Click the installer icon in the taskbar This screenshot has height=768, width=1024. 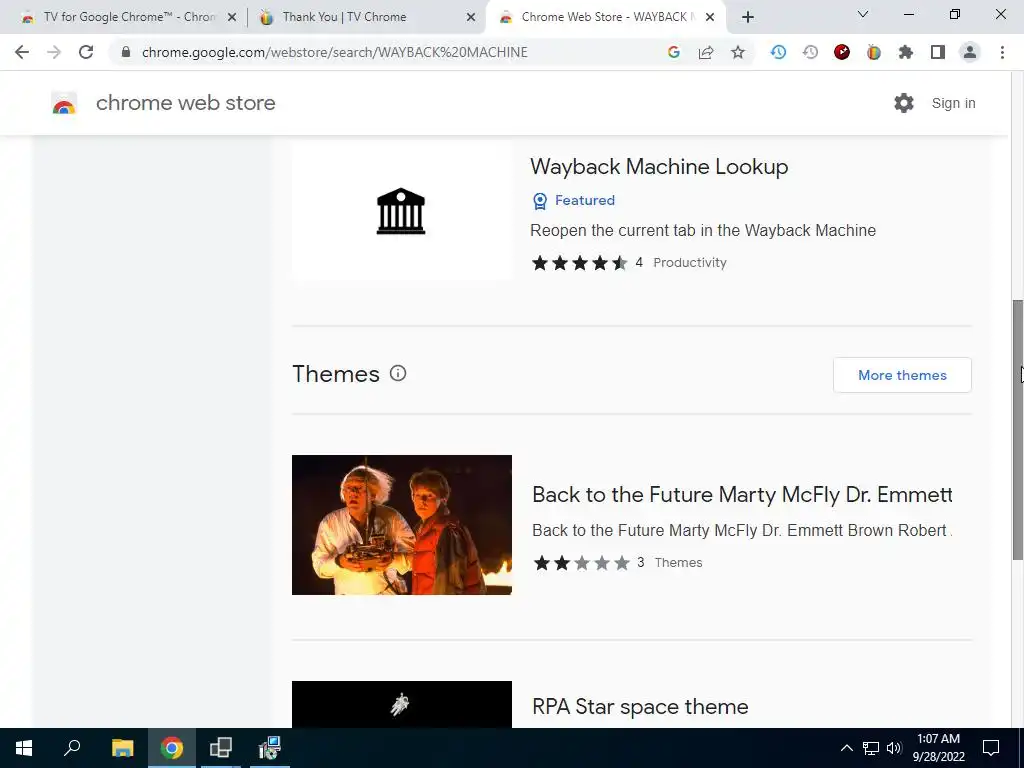pyautogui.click(x=269, y=748)
